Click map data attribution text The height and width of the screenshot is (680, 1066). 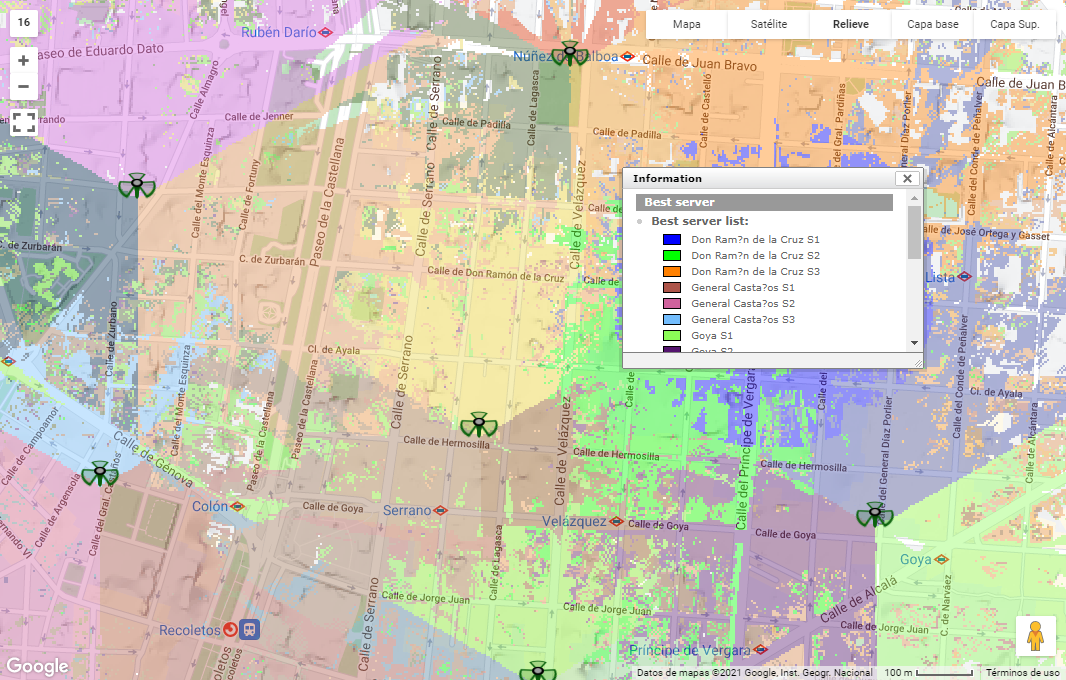coord(755,673)
